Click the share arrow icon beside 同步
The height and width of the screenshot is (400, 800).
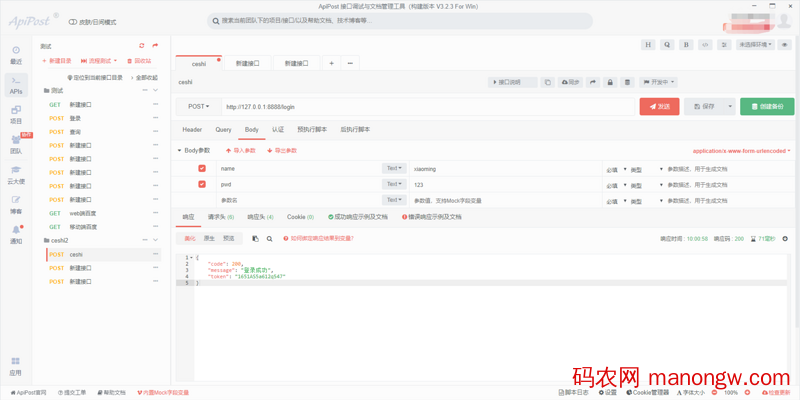[592, 82]
